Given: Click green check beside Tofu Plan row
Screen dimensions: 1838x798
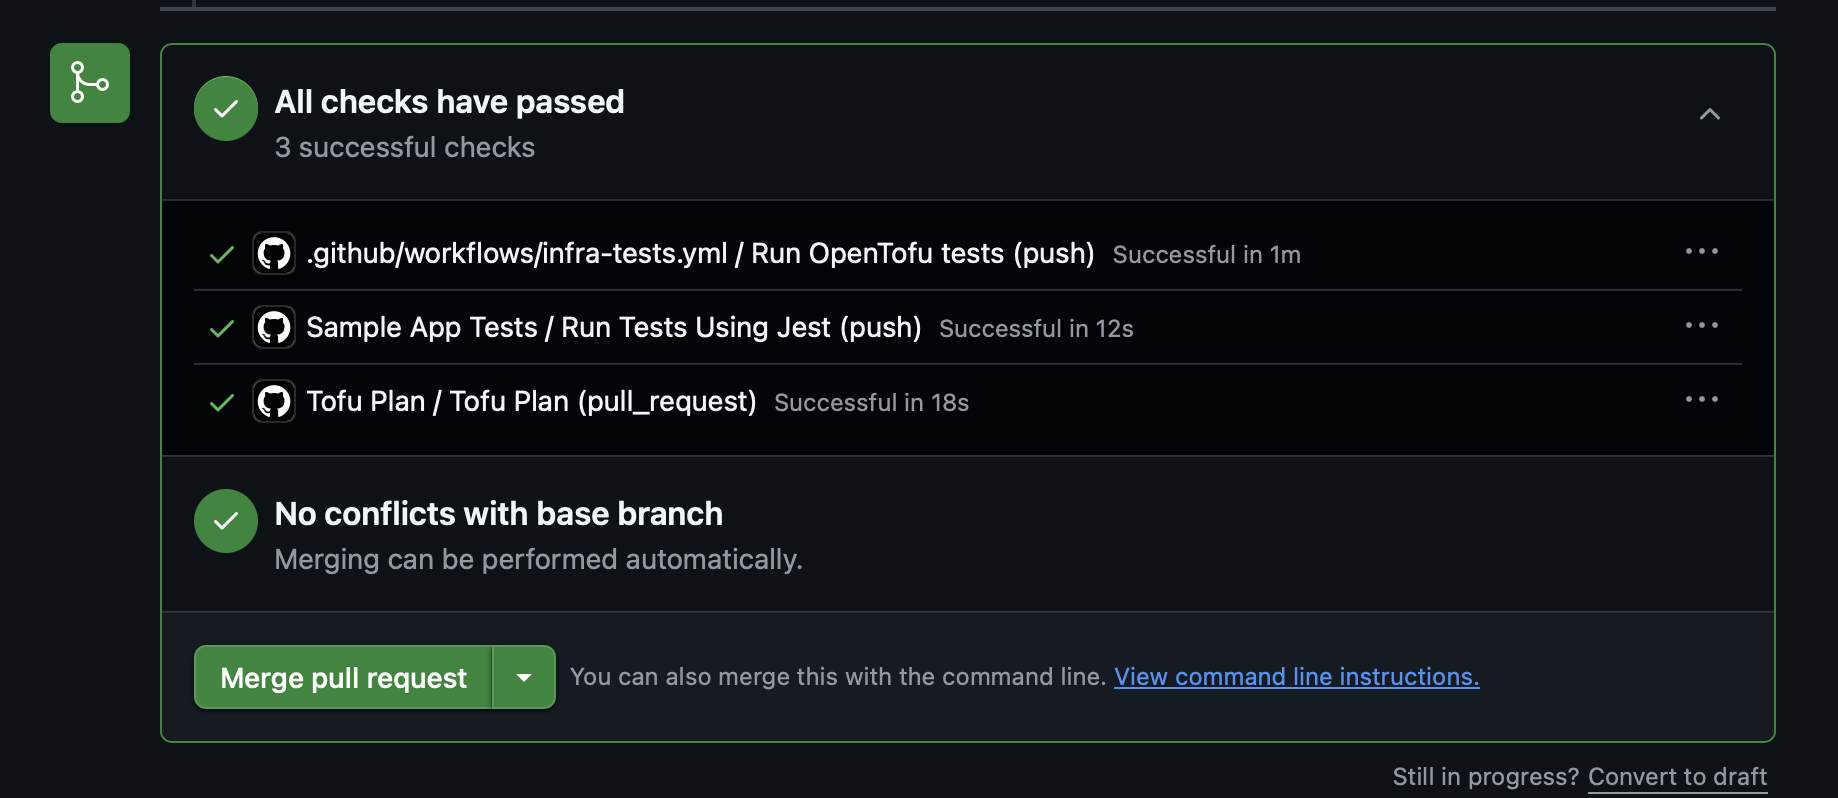Looking at the screenshot, I should tap(222, 403).
